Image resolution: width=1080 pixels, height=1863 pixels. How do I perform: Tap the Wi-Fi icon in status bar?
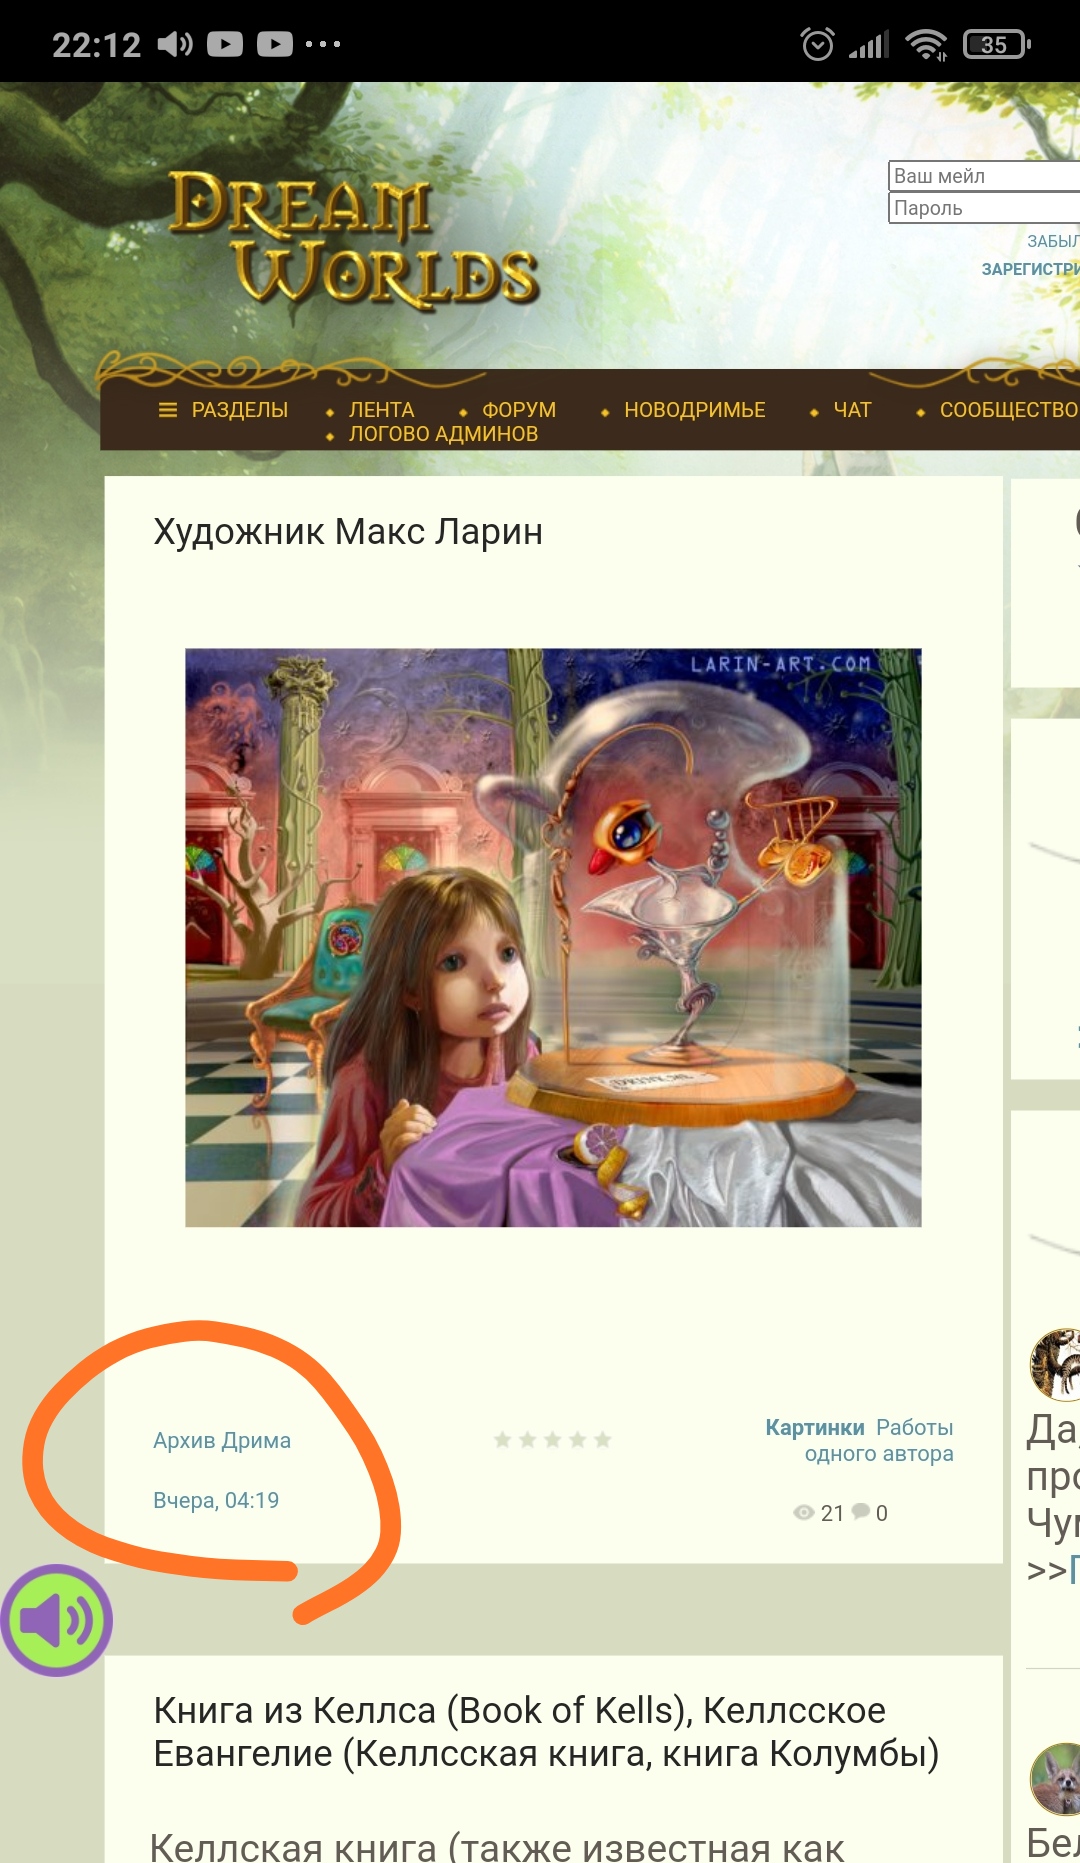pyautogui.click(x=926, y=44)
